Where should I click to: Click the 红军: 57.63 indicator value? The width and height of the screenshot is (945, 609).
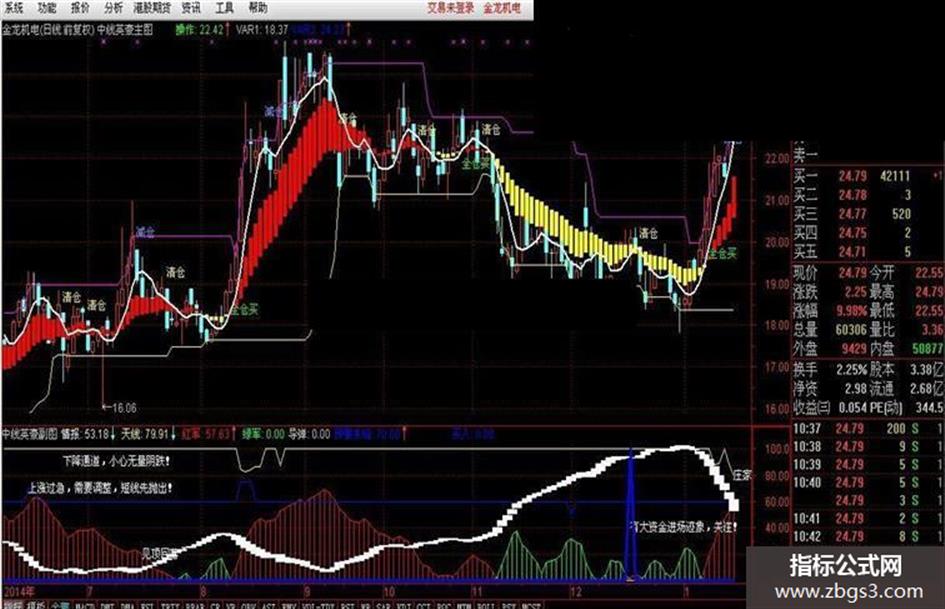[206, 434]
